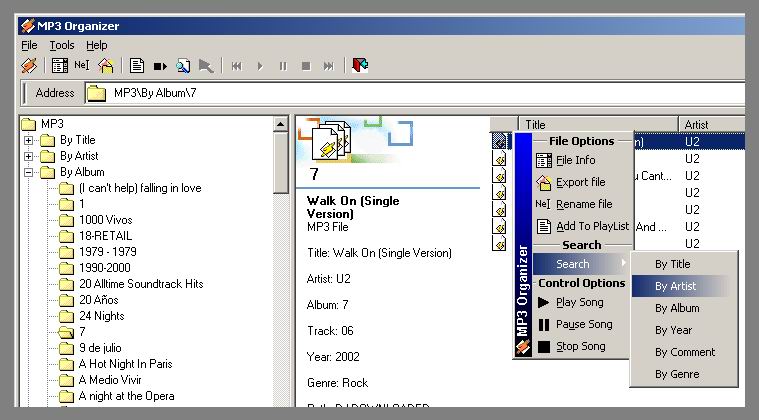Image resolution: width=759 pixels, height=420 pixels.
Task: Click the previous track toolbar button
Action: point(237,66)
